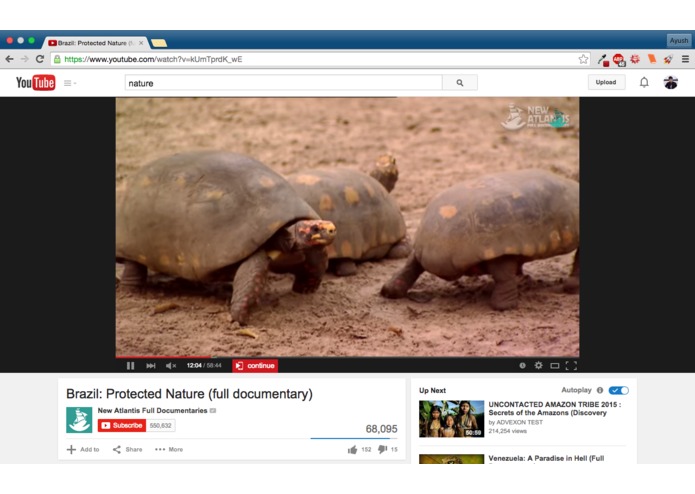Share this video
Screen dimensions: 695x494
(x=127, y=449)
